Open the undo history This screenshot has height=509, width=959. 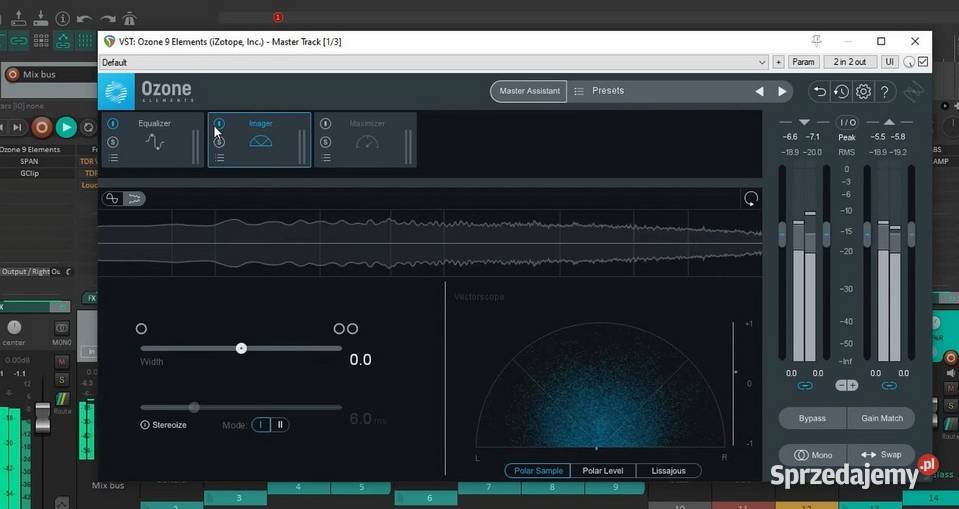[842, 92]
